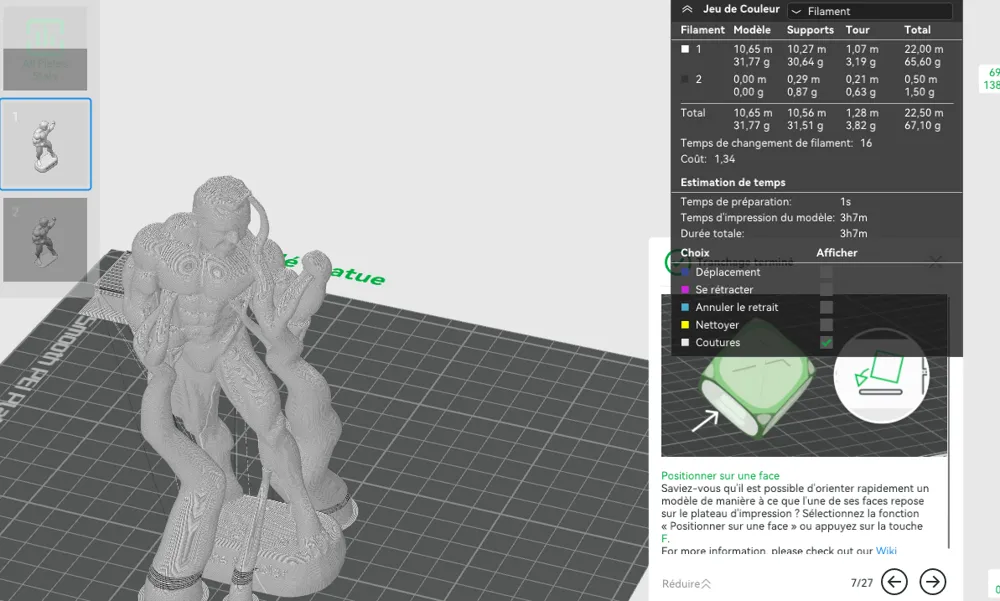This screenshot has width=1000, height=601.
Task: Click Temps de changement de filament text
Action: (767, 144)
